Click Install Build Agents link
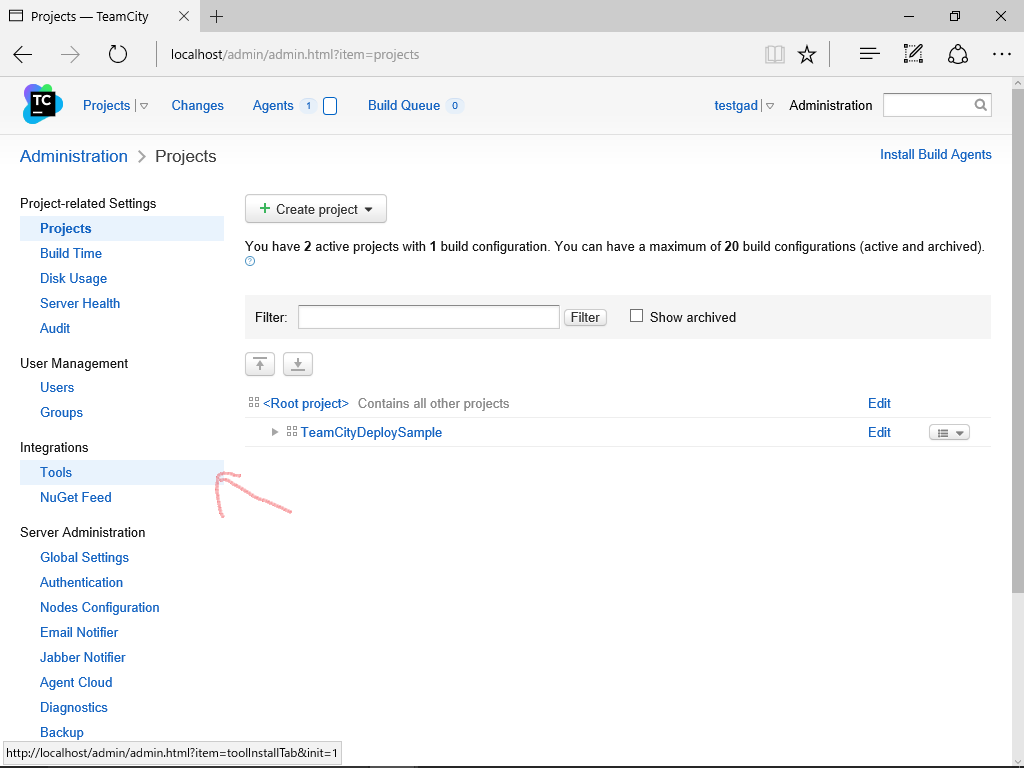 tap(936, 155)
